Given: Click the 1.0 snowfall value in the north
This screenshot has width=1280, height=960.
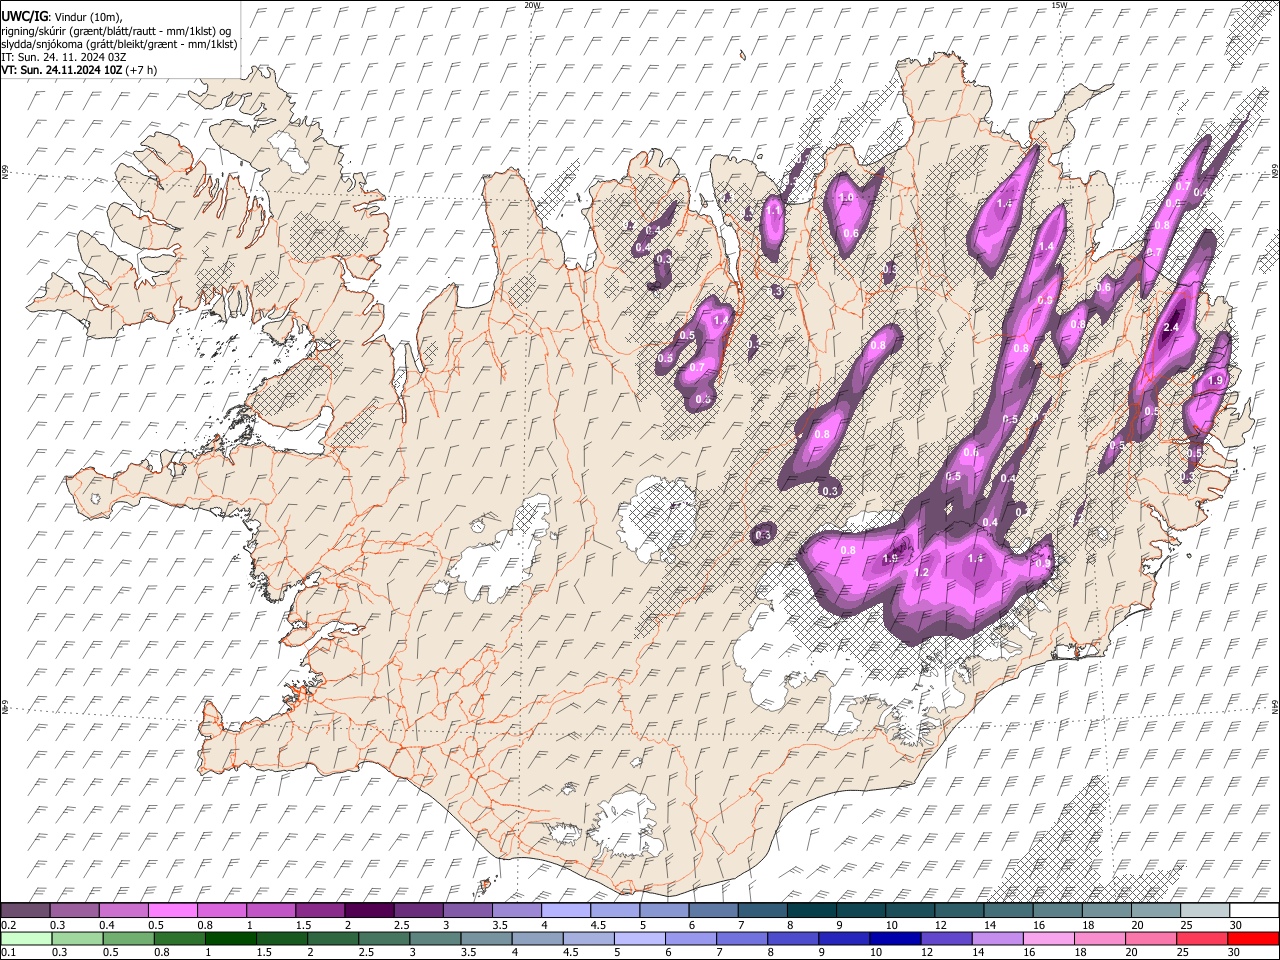Looking at the screenshot, I should 848,198.
